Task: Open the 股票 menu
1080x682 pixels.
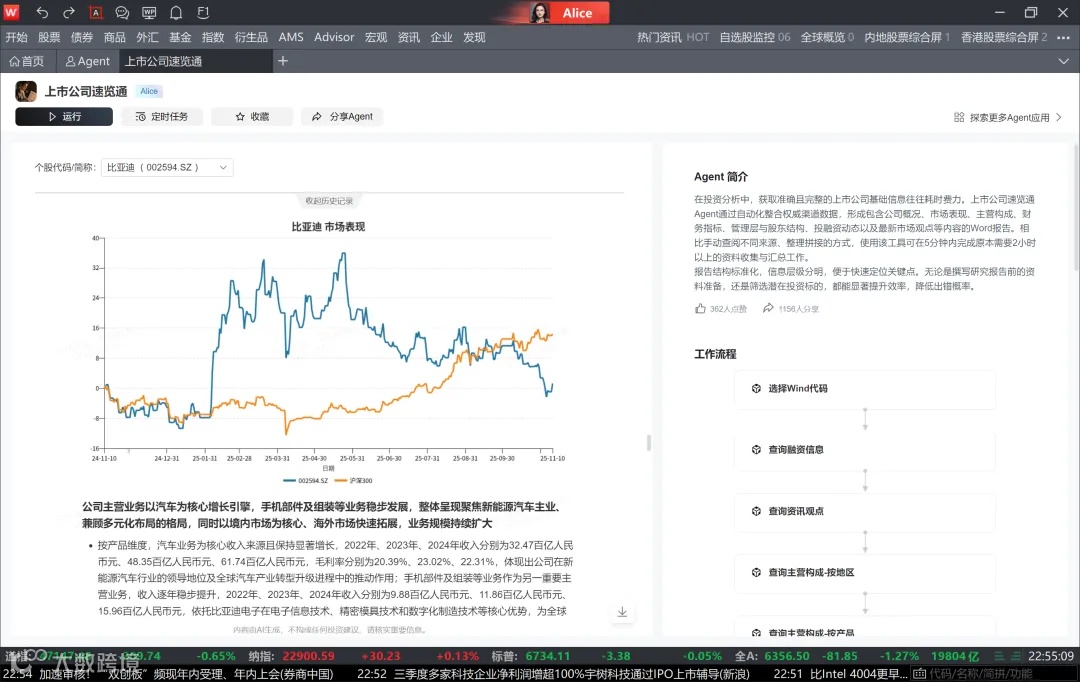Action: click(49, 37)
